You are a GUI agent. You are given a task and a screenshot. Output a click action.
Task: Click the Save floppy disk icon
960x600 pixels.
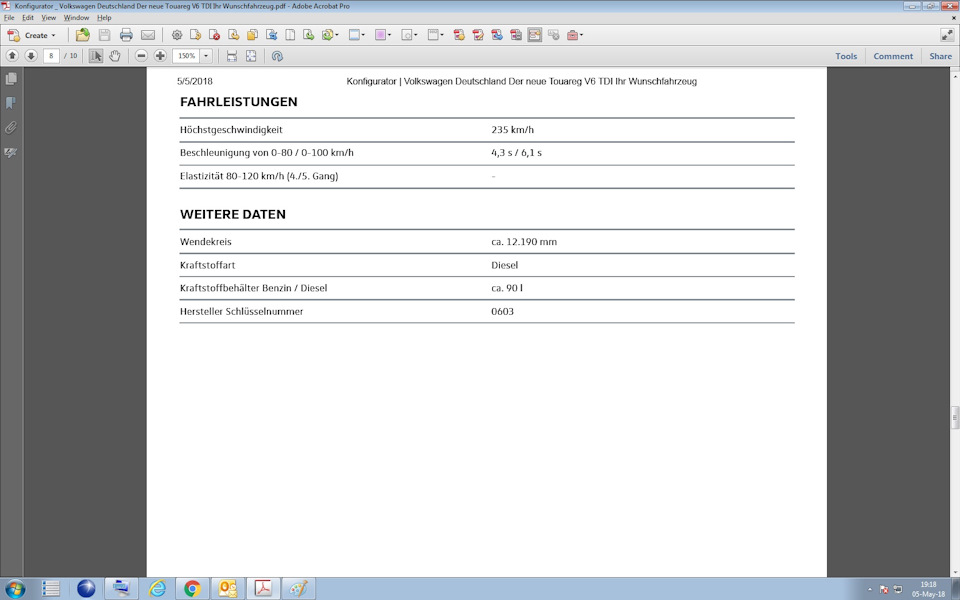click(105, 35)
